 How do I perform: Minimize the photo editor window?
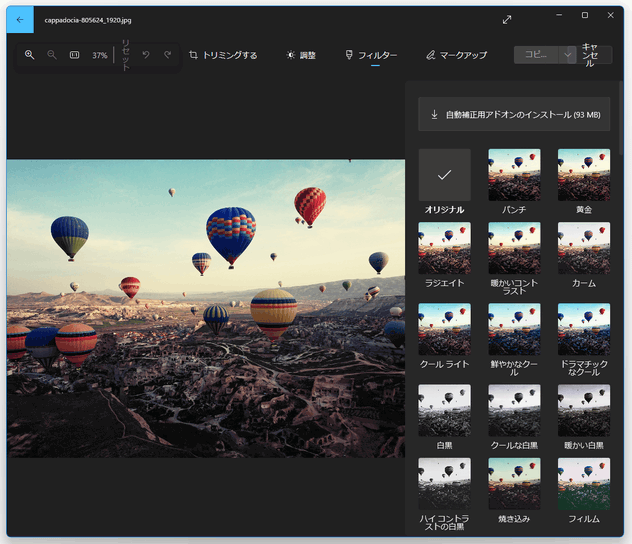tap(559, 15)
